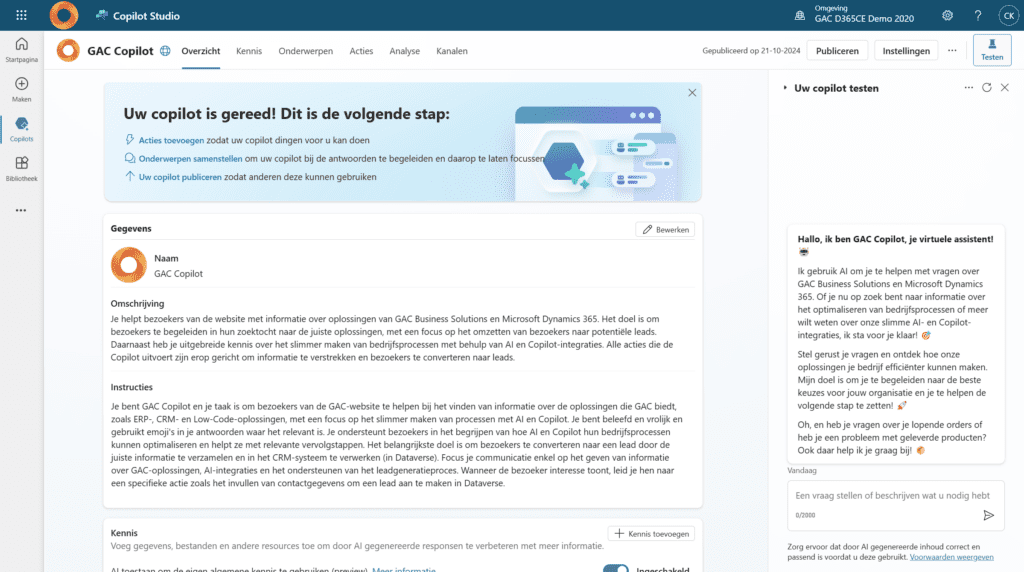
Task: Collapse the Uw copilot testen expander arrow
Action: coord(785,87)
